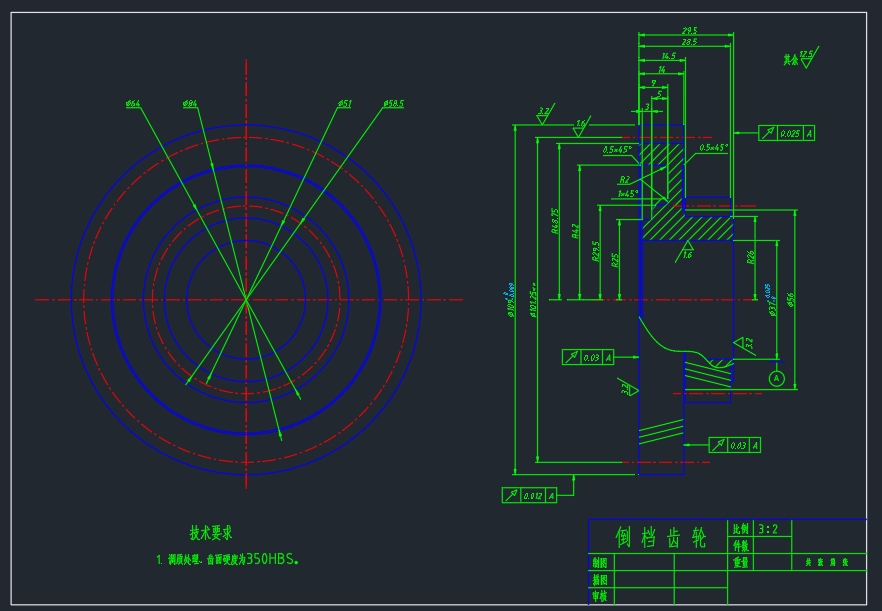This screenshot has height=611, width=882.
Task: Select the R2 fillet callout
Action: [624, 180]
